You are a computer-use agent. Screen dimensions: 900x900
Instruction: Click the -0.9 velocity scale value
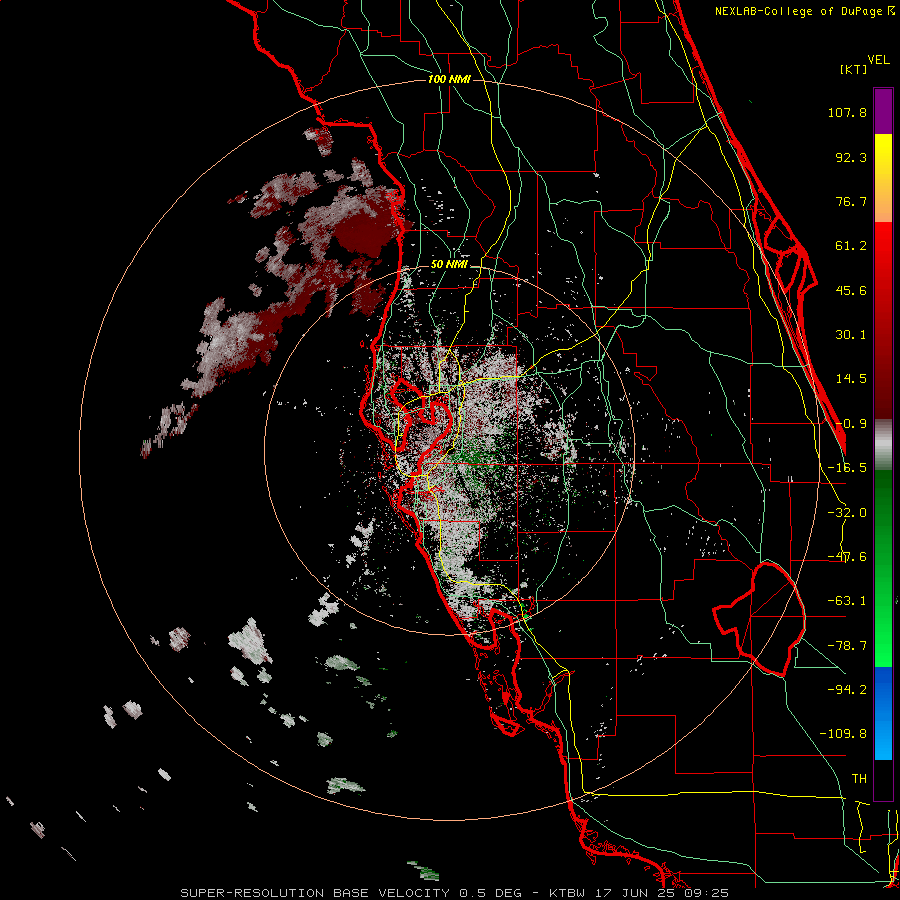(x=851, y=424)
